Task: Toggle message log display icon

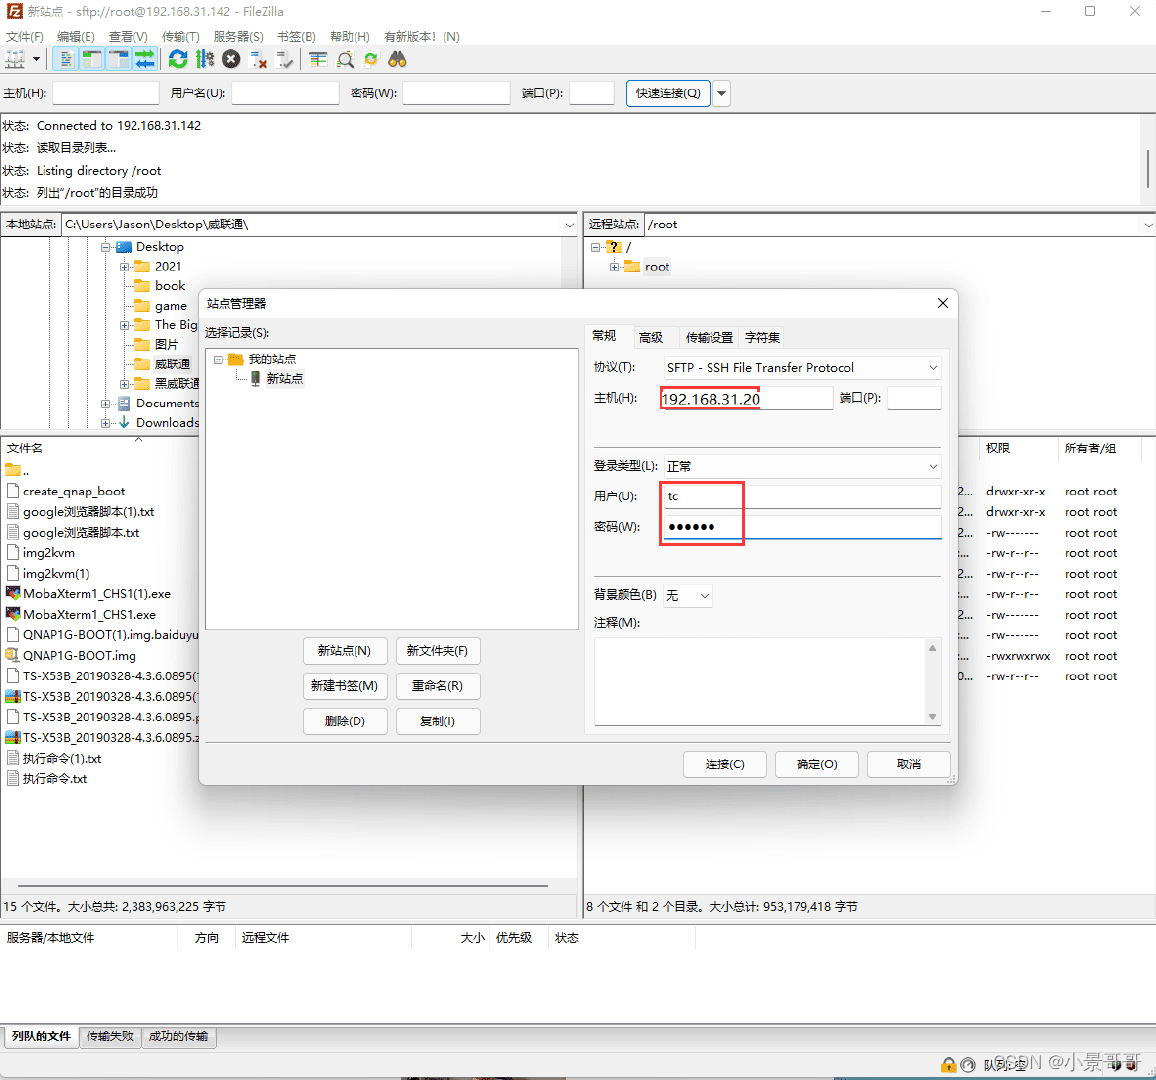Action: point(66,60)
